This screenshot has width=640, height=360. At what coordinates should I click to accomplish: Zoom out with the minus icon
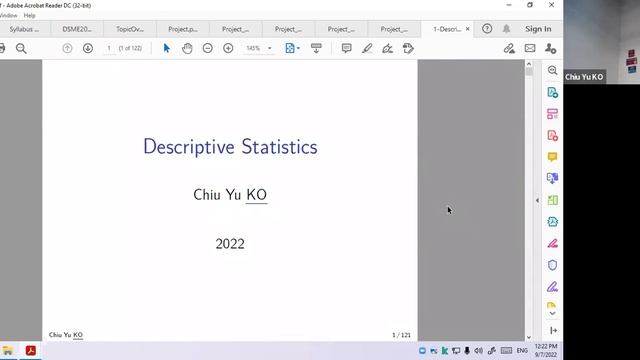tap(207, 48)
